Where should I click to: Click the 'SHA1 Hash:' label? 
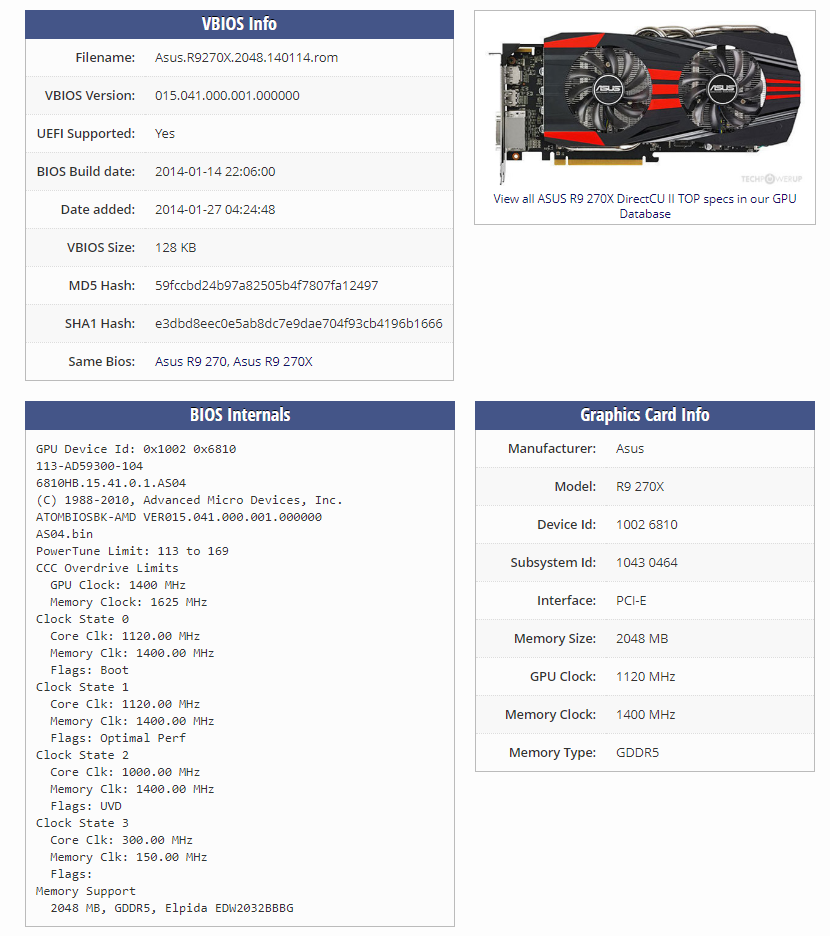[x=100, y=324]
